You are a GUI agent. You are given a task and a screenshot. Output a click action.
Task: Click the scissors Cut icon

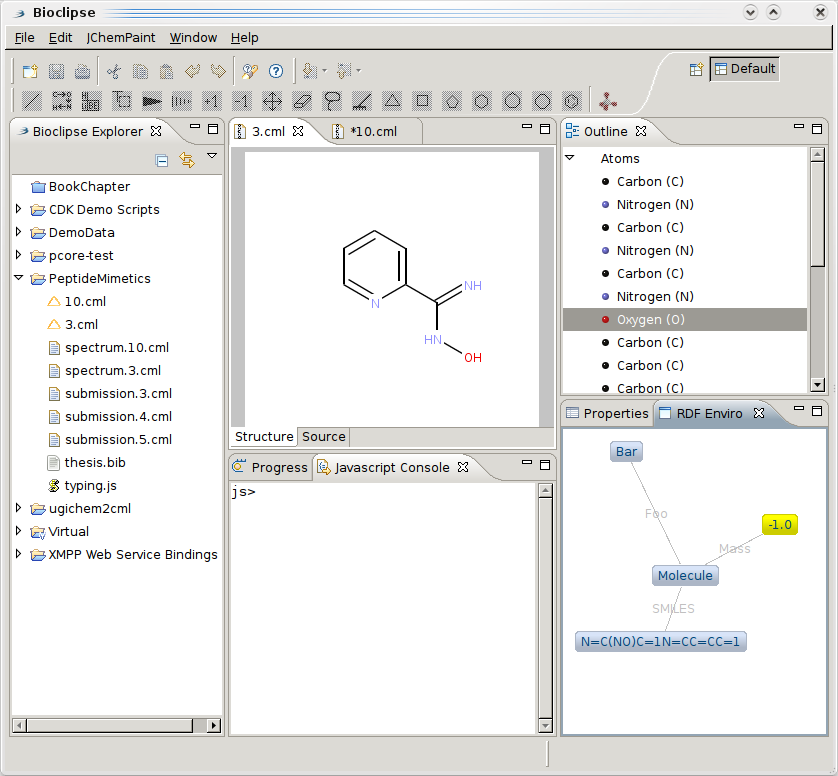coord(114,71)
